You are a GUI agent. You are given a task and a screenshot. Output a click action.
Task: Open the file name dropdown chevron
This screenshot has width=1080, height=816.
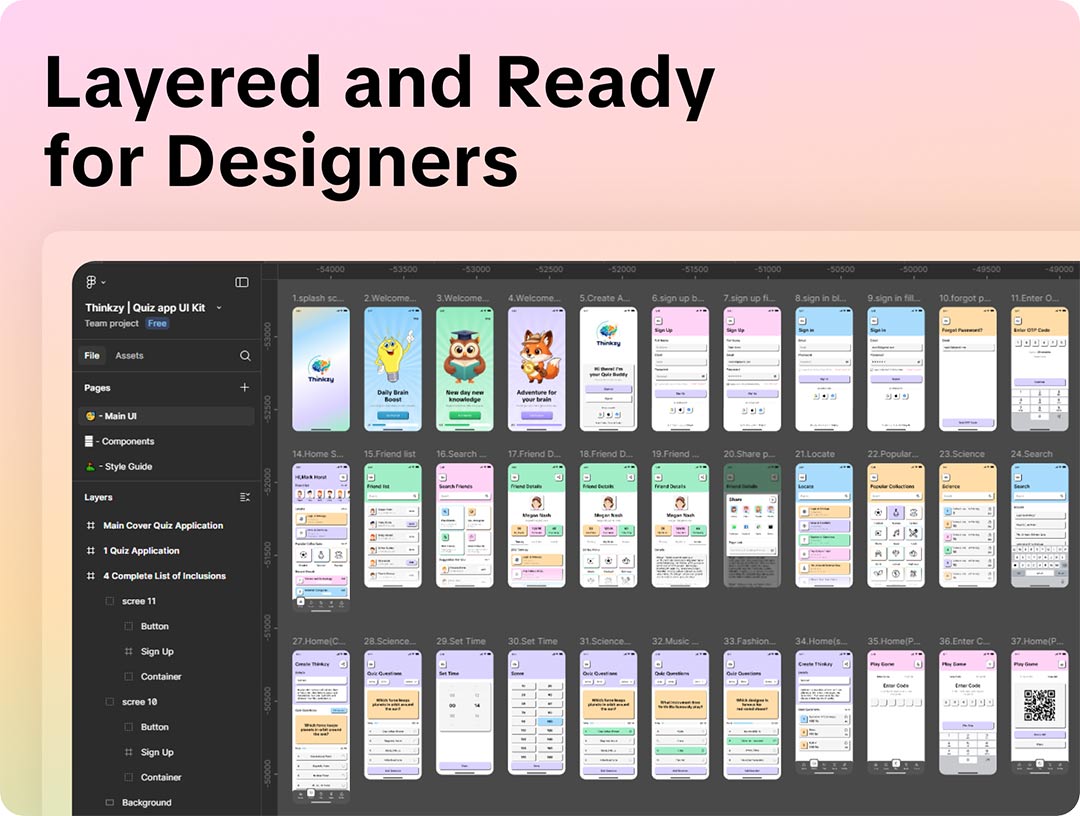[x=219, y=308]
